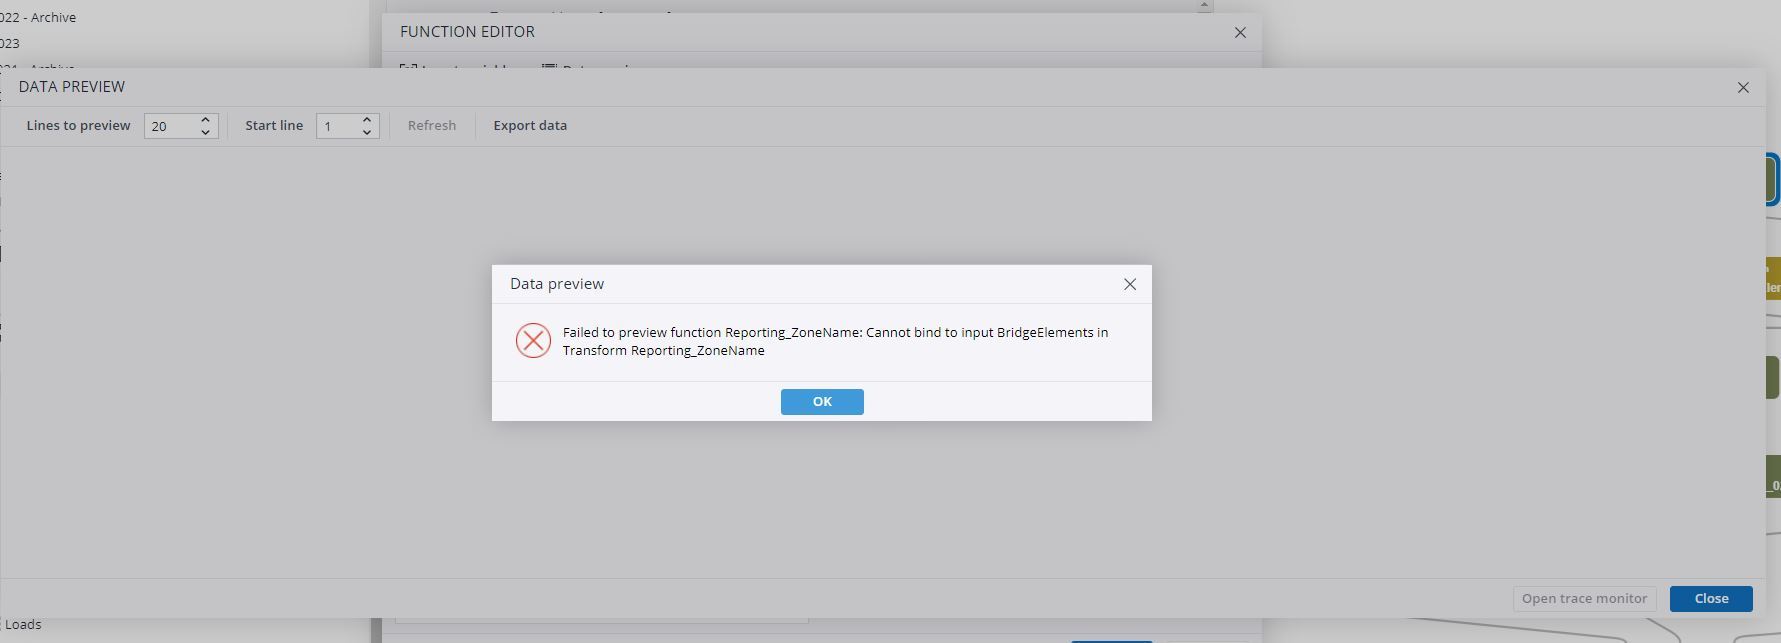Click the Open trace monitor button
Image resolution: width=1781 pixels, height=643 pixels.
tap(1583, 598)
